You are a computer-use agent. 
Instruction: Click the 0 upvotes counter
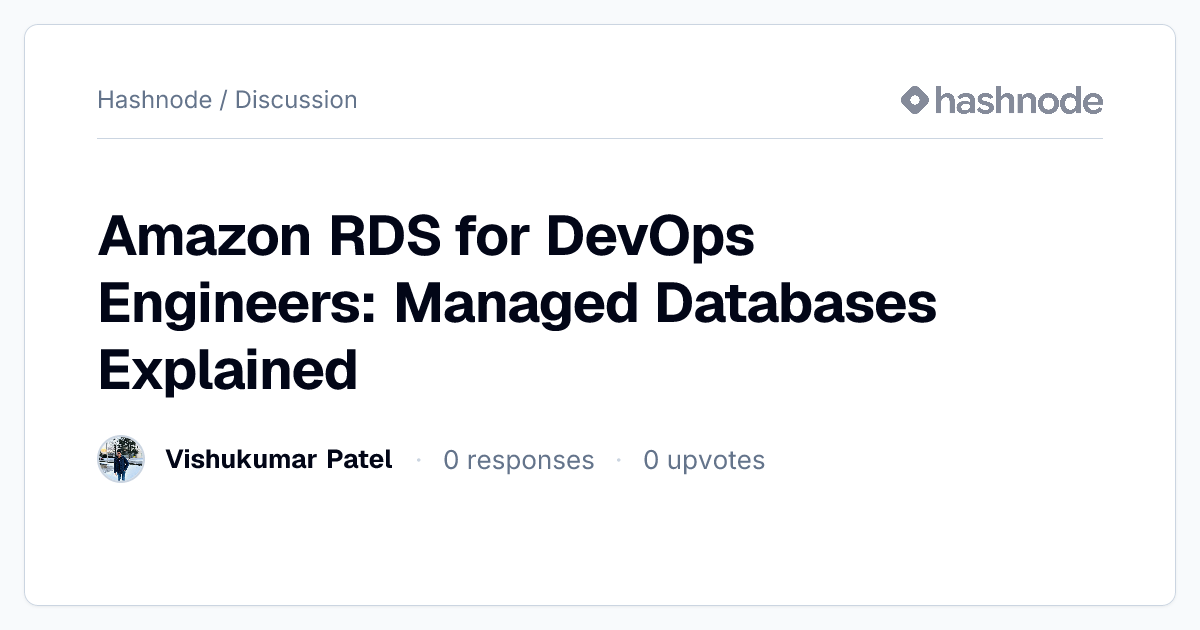704,460
